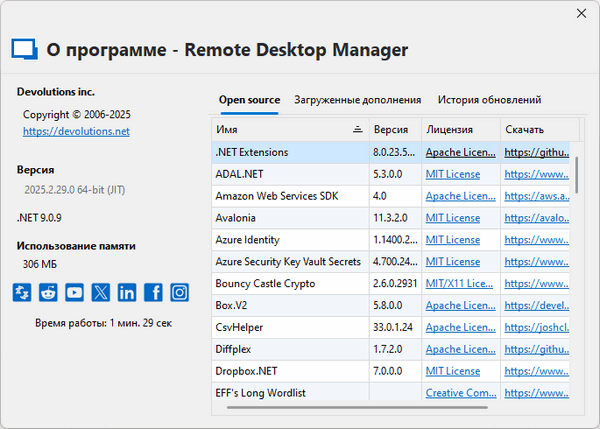Open the MIT License link for ADAL.NET

point(453,174)
